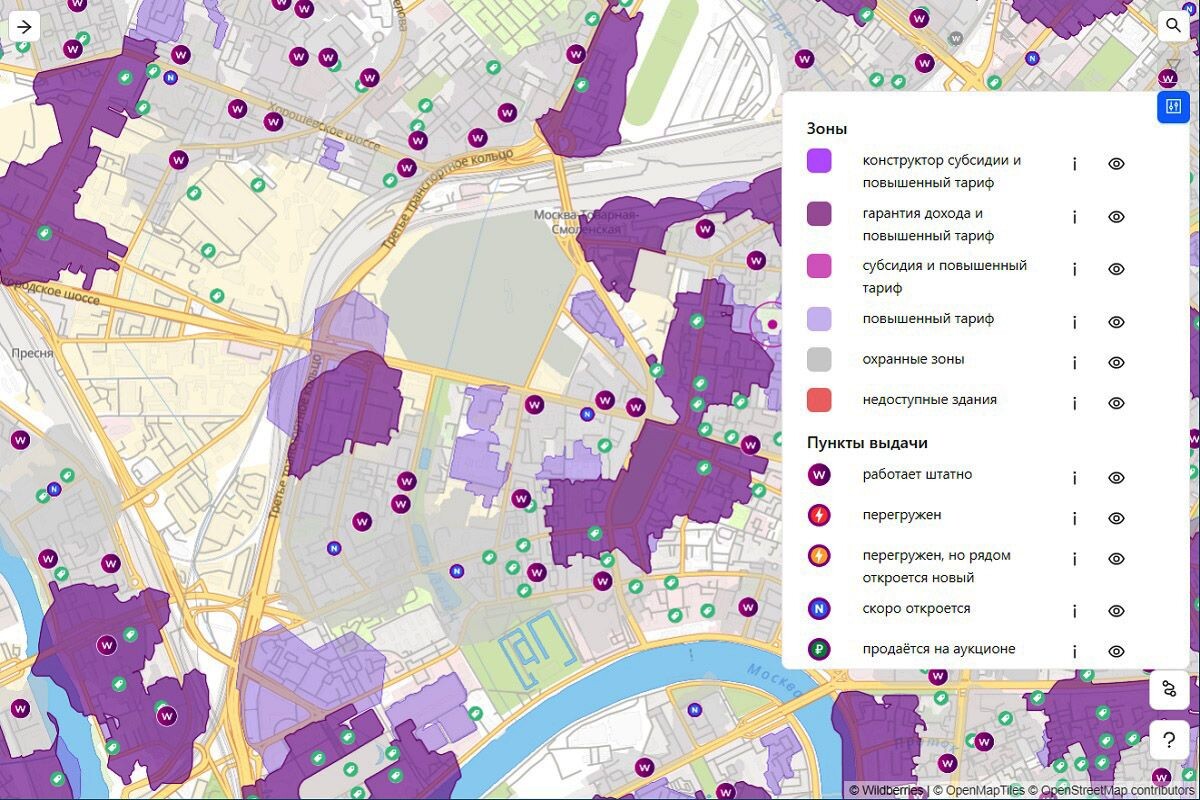Open the help question mark button

click(x=1169, y=741)
